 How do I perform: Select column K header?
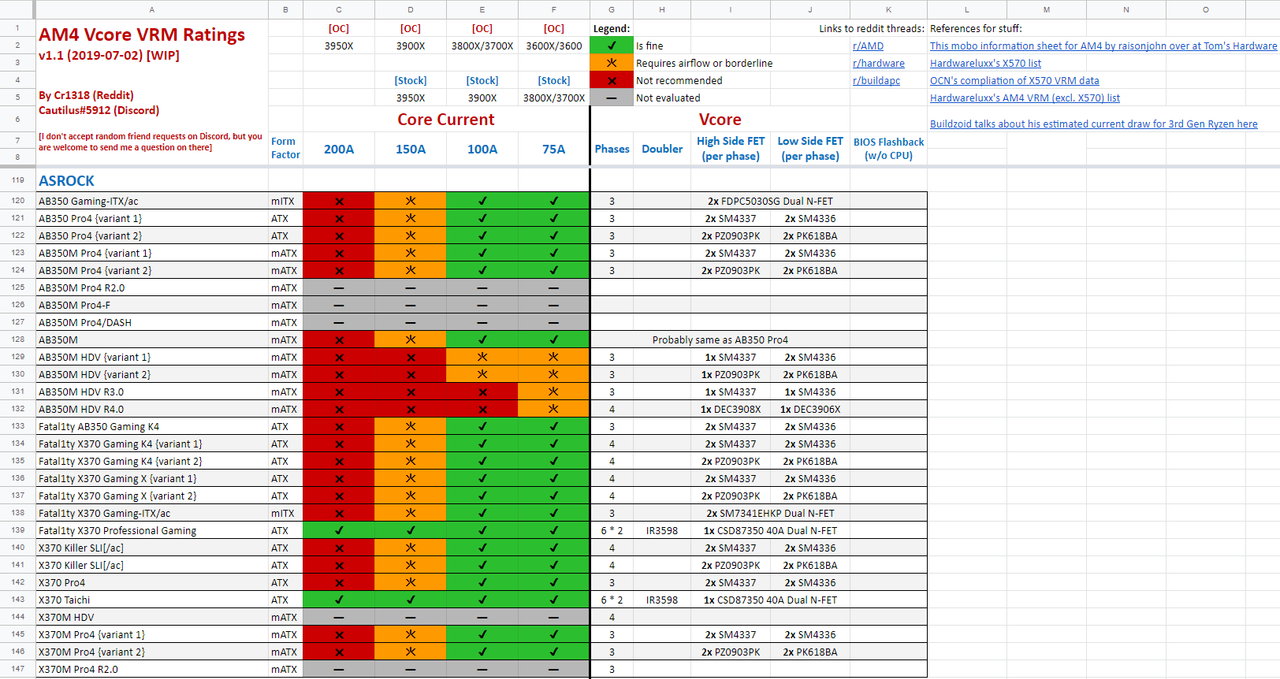coord(889,9)
